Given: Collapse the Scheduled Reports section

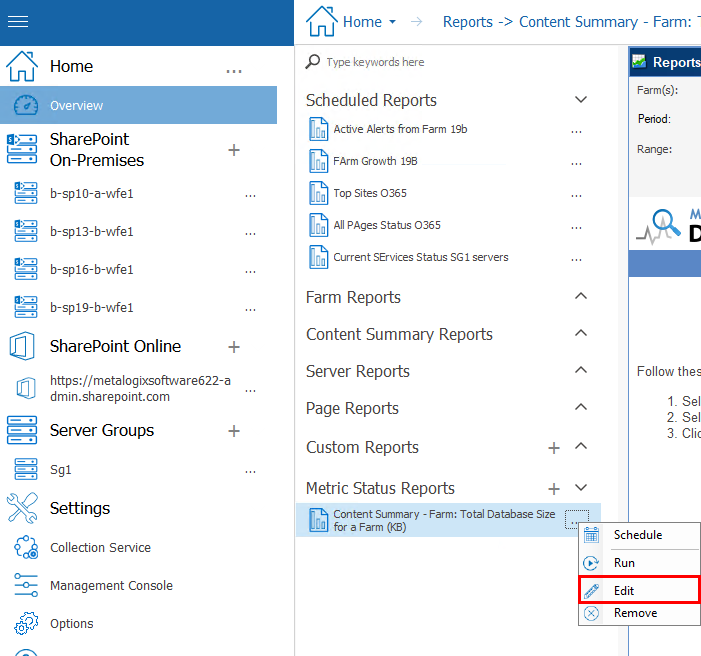Looking at the screenshot, I should point(580,100).
